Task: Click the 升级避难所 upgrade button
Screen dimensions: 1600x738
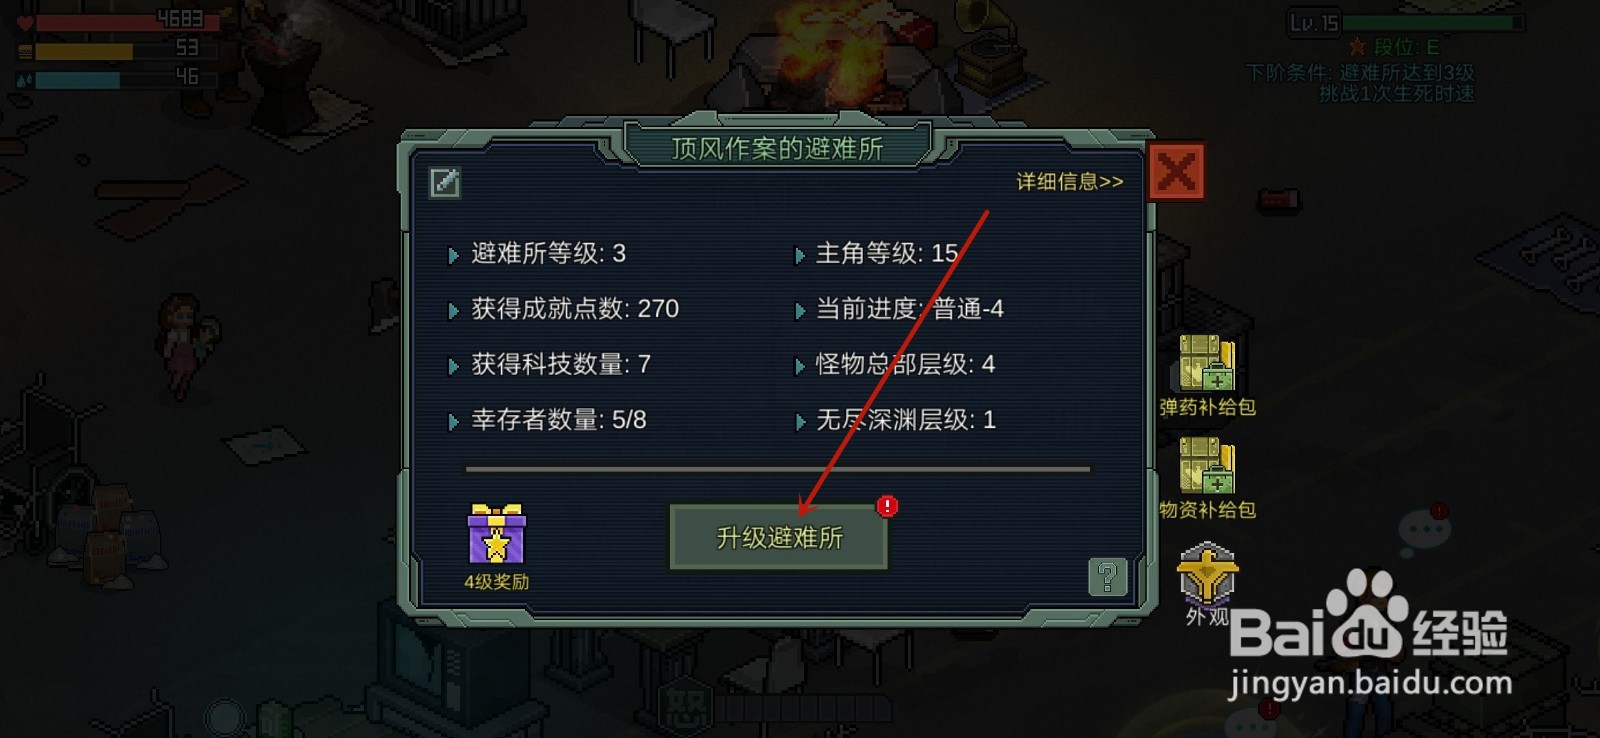Action: pos(779,538)
